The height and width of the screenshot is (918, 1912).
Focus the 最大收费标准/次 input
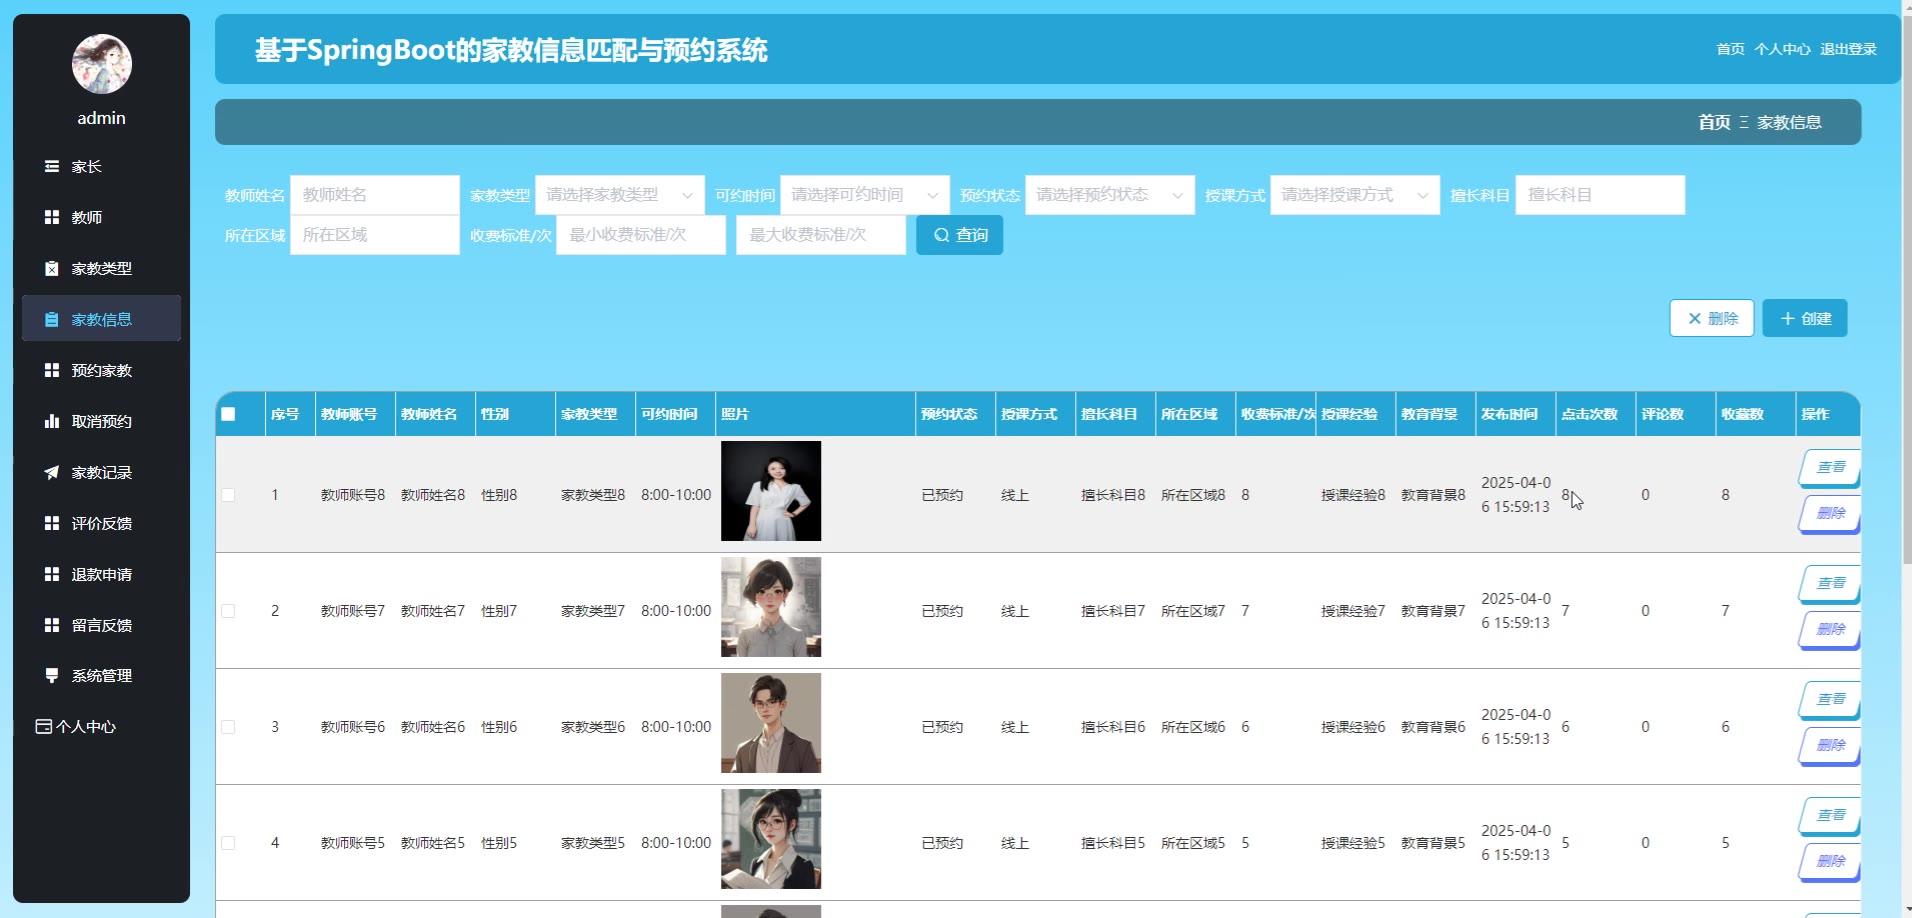coord(821,235)
